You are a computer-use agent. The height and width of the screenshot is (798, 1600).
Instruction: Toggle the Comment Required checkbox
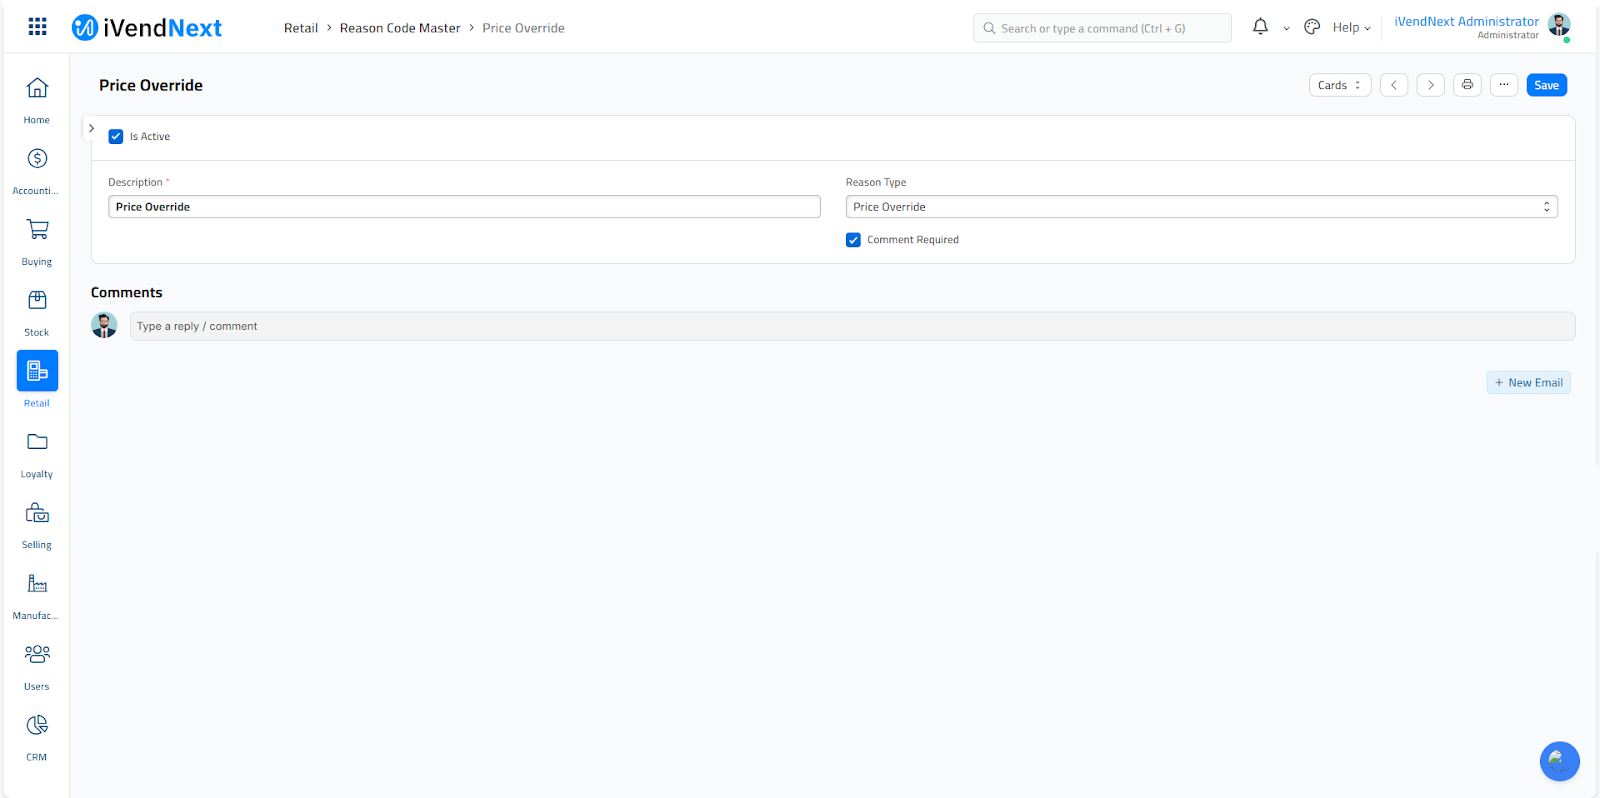[x=853, y=240]
